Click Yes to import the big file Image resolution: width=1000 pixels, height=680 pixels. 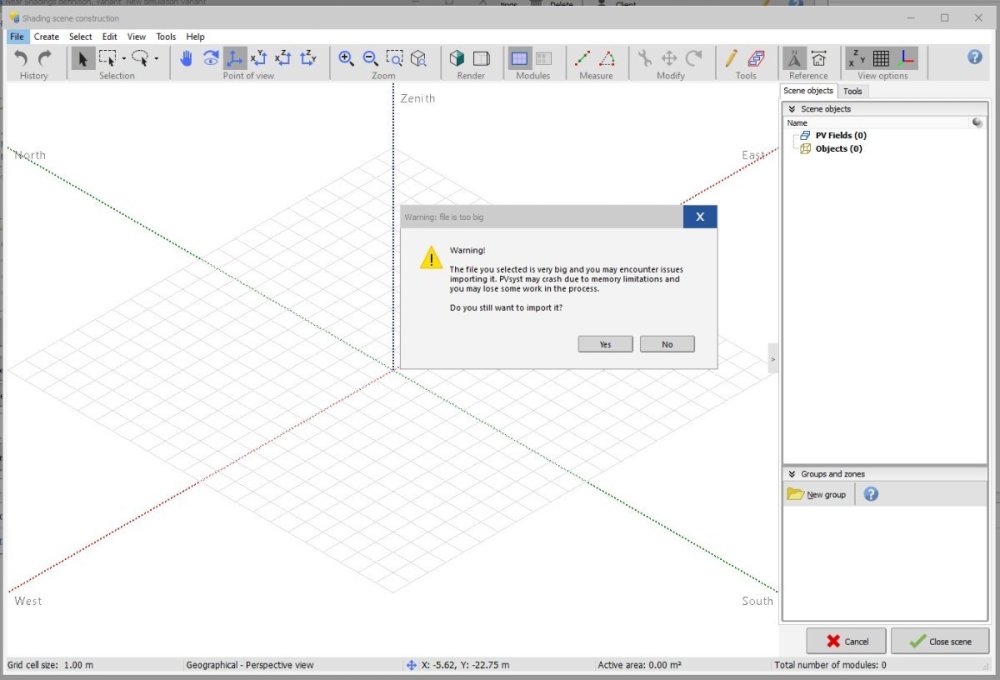coord(605,343)
